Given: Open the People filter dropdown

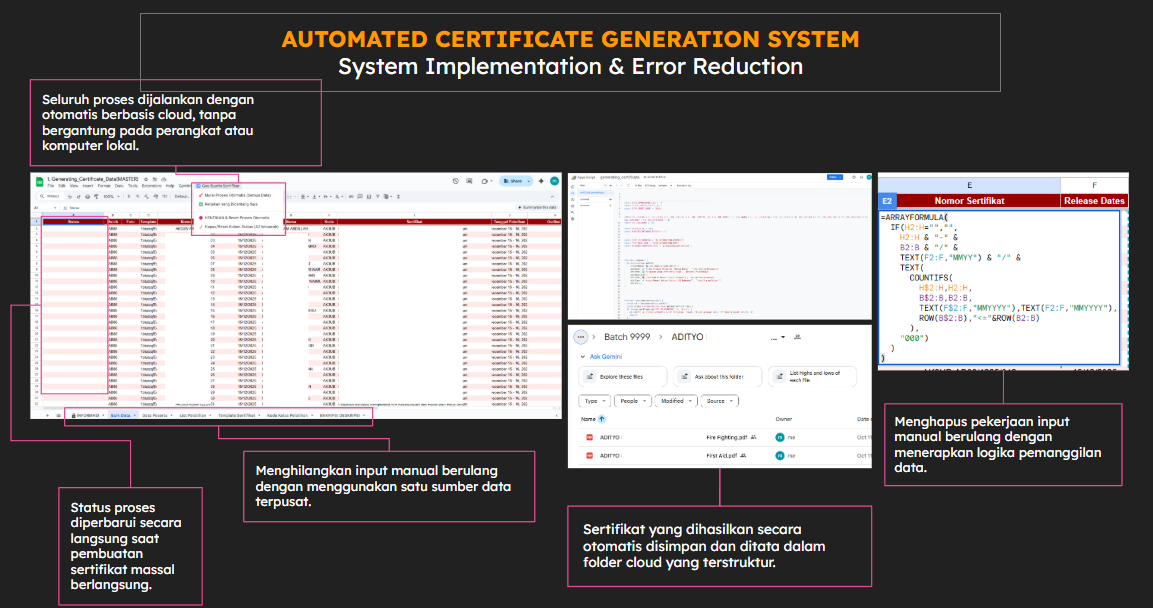Looking at the screenshot, I should coord(632,400).
